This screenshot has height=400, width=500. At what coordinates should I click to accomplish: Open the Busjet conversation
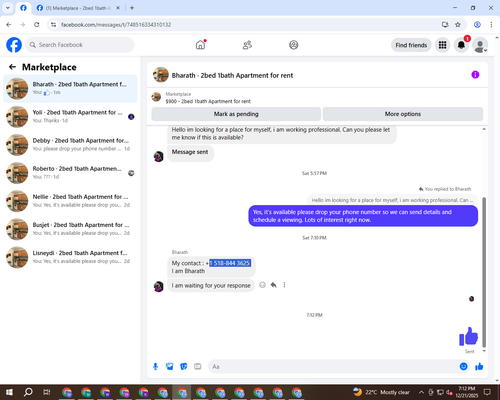[x=70, y=229]
